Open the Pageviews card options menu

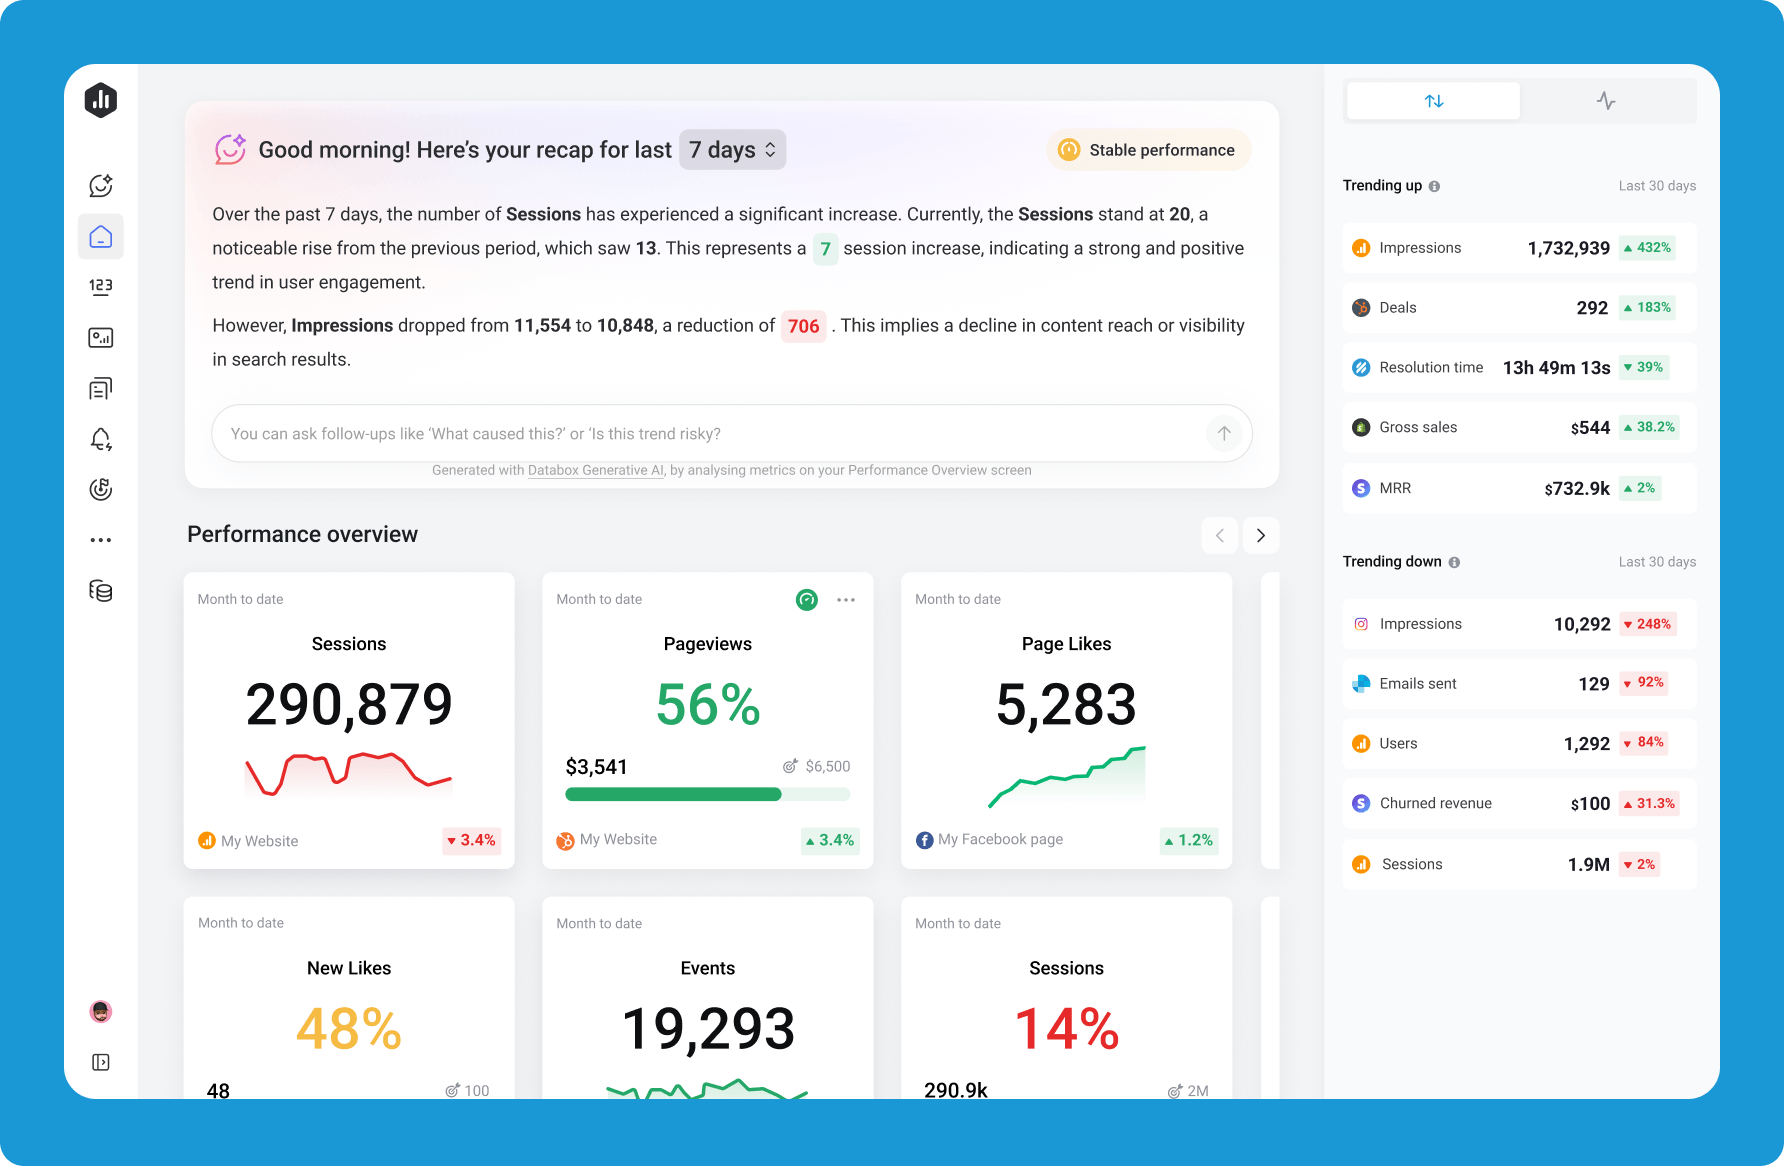(846, 599)
